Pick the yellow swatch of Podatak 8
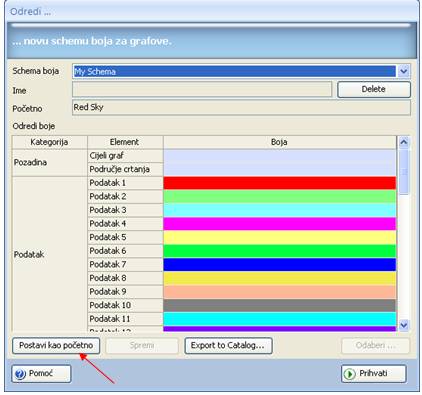This screenshot has height=395, width=422. click(x=280, y=278)
